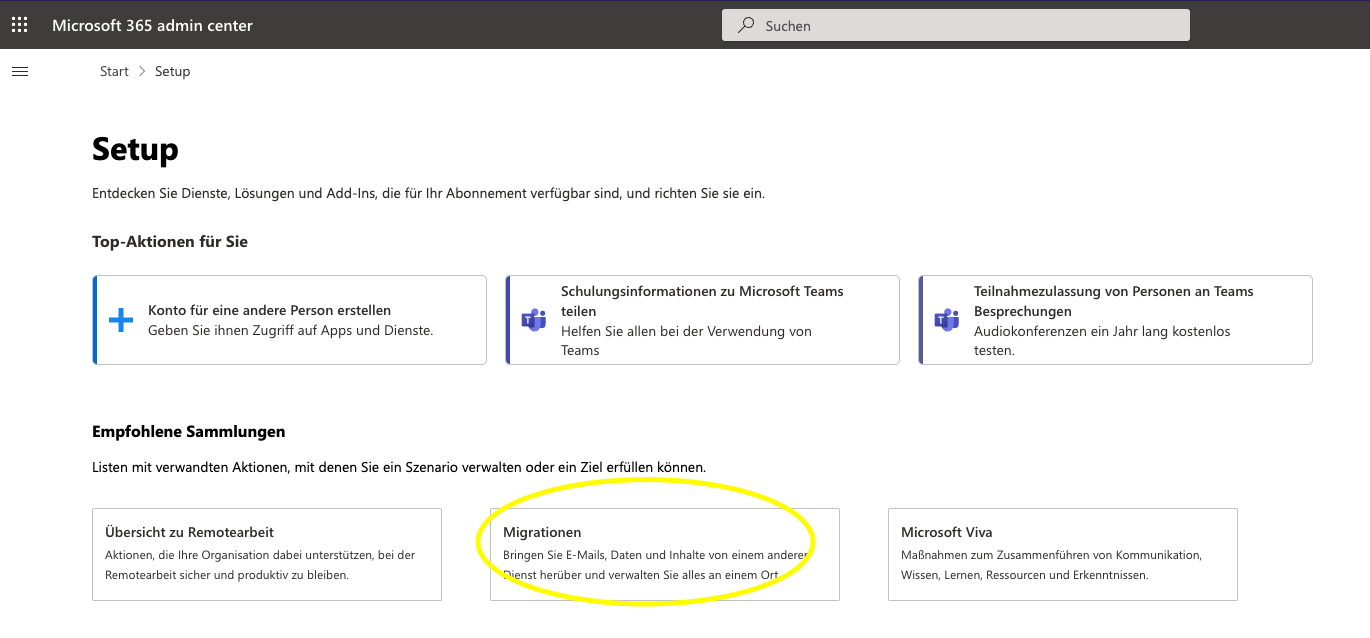Open 'Schulungsinformationen zu Microsoft Teams teilen' title
The height and width of the screenshot is (638, 1370).
point(702,301)
